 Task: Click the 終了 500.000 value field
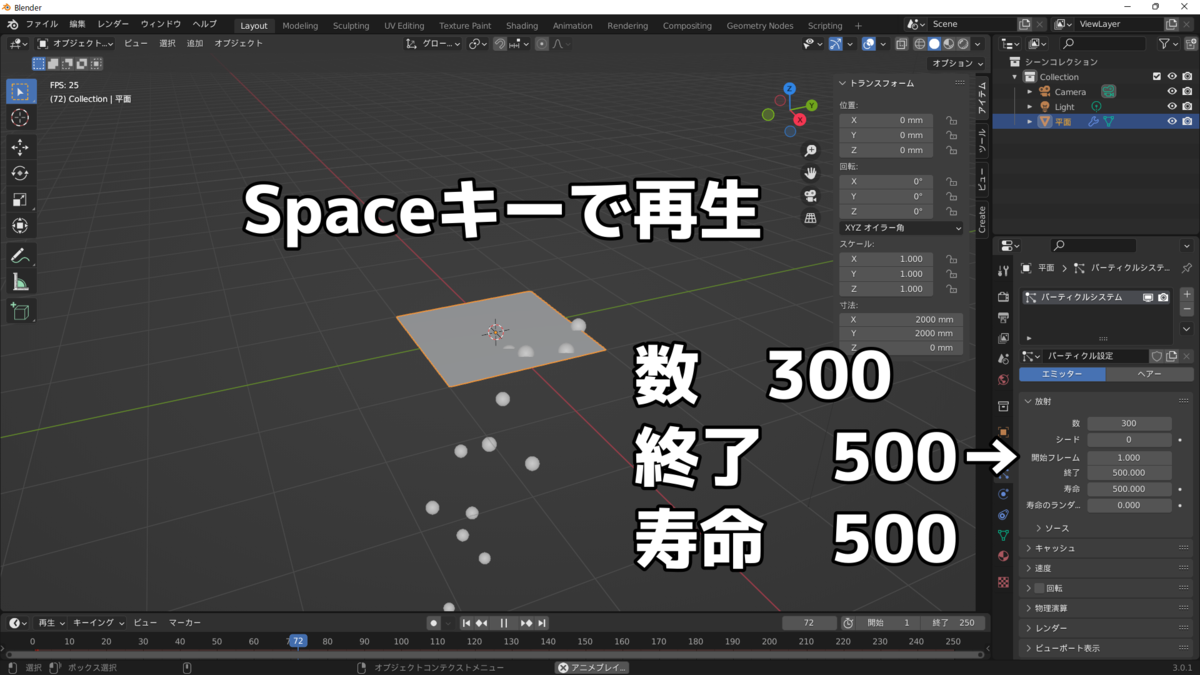[1129, 473]
